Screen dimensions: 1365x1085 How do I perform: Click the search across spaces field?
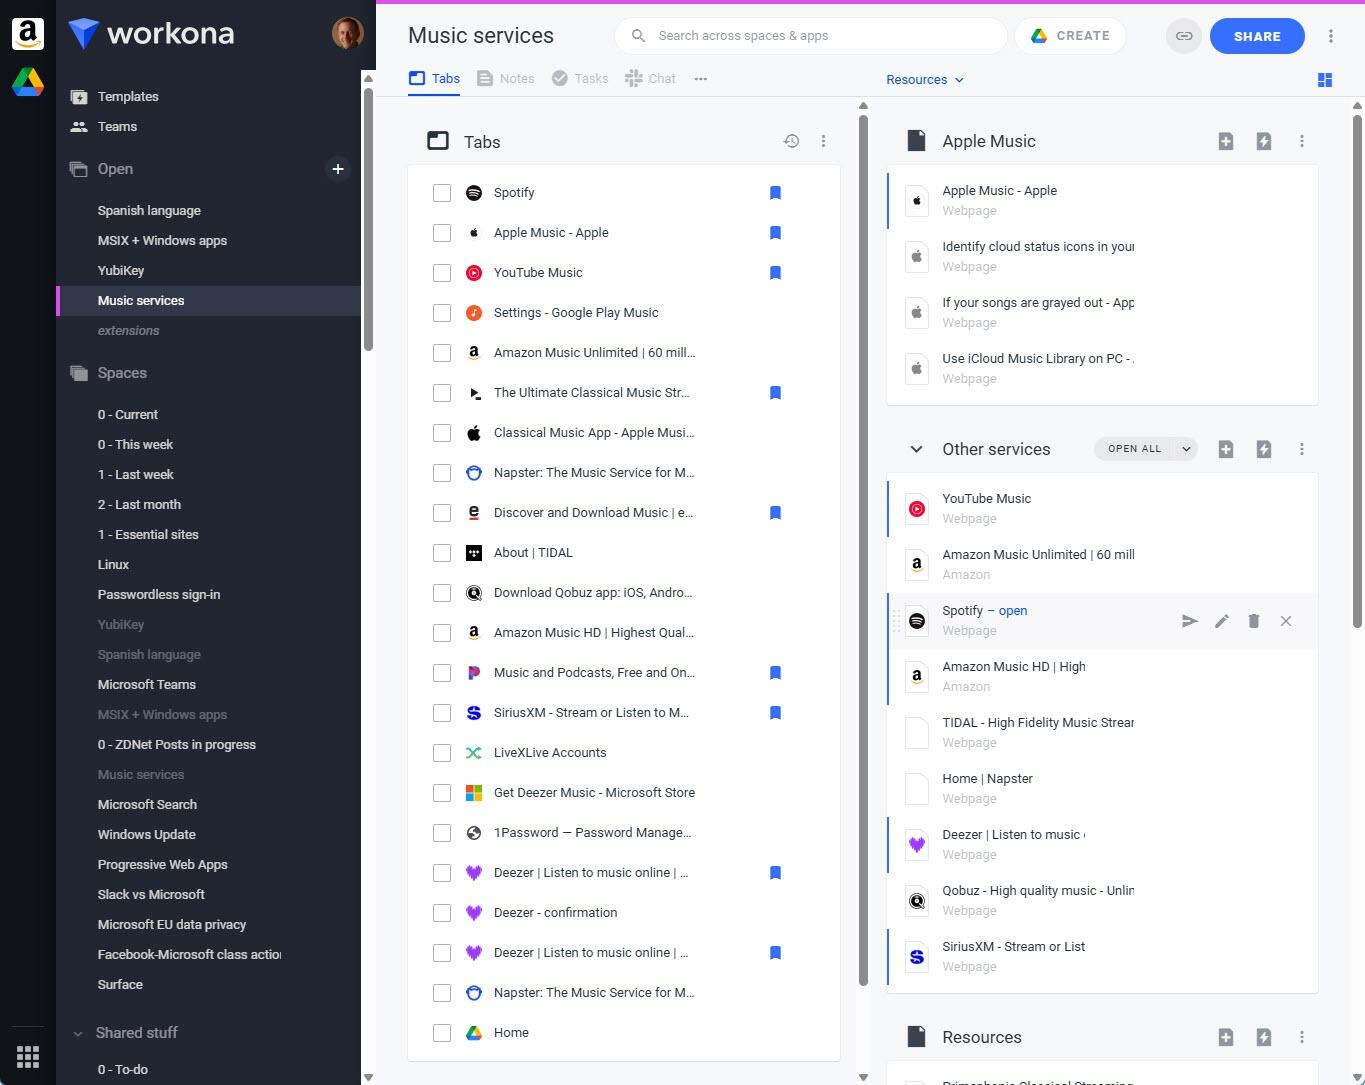point(810,36)
